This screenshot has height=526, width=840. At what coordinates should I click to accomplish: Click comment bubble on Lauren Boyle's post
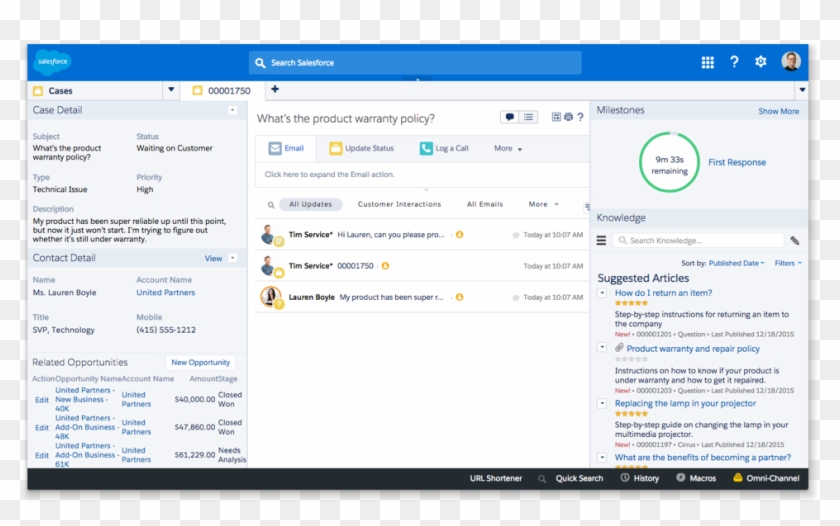pos(515,297)
